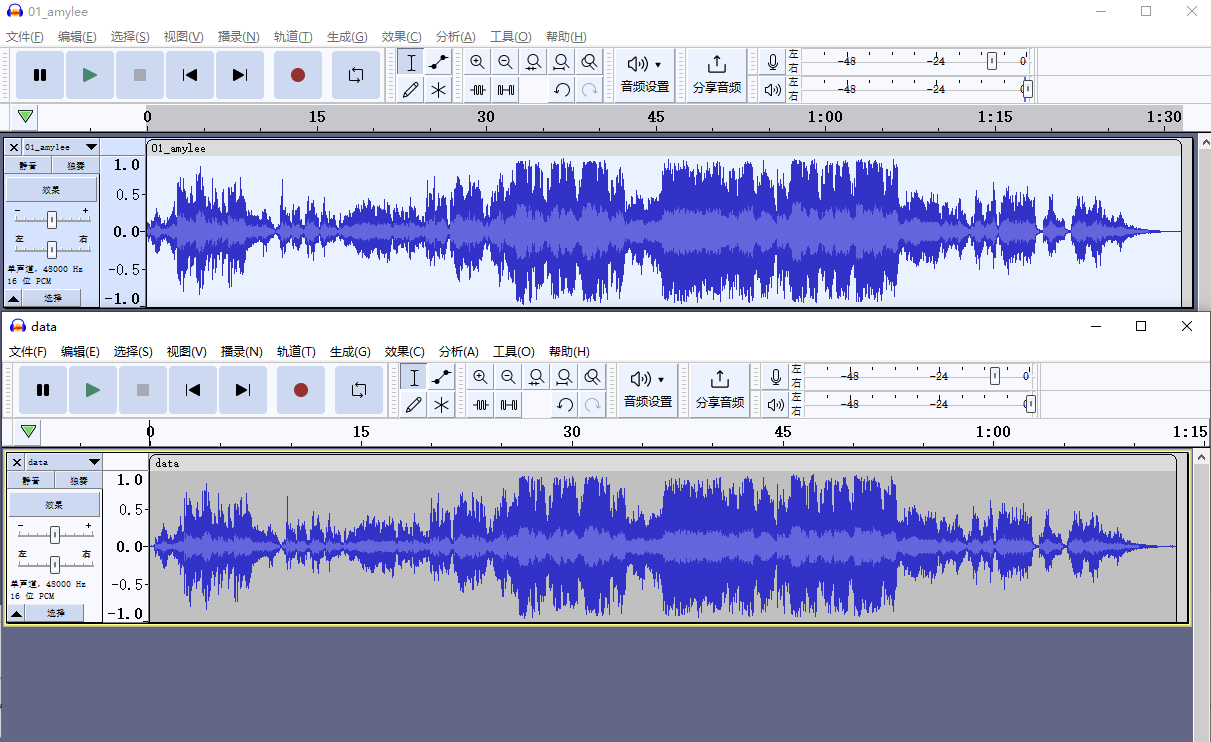Zoom in on 01_amylee window
The image size is (1211, 742).
point(478,62)
